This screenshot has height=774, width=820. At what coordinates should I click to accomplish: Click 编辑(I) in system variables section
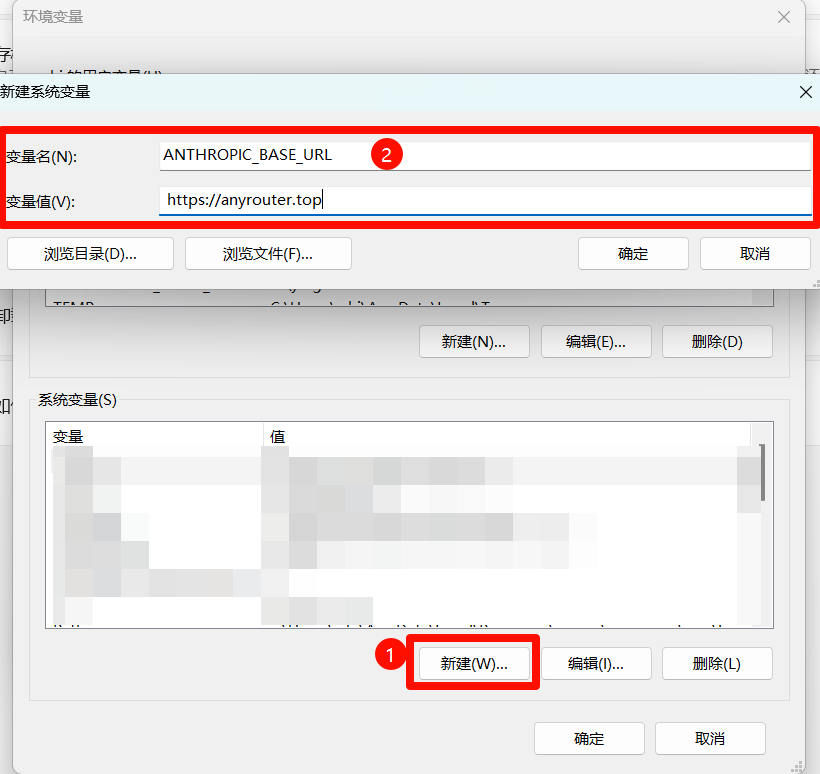[x=596, y=664]
